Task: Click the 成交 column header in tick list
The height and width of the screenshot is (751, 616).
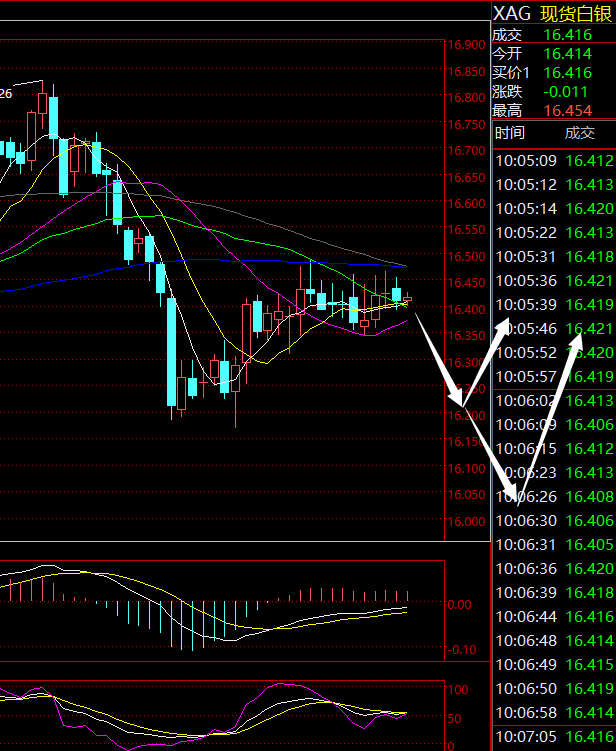Action: coord(579,133)
